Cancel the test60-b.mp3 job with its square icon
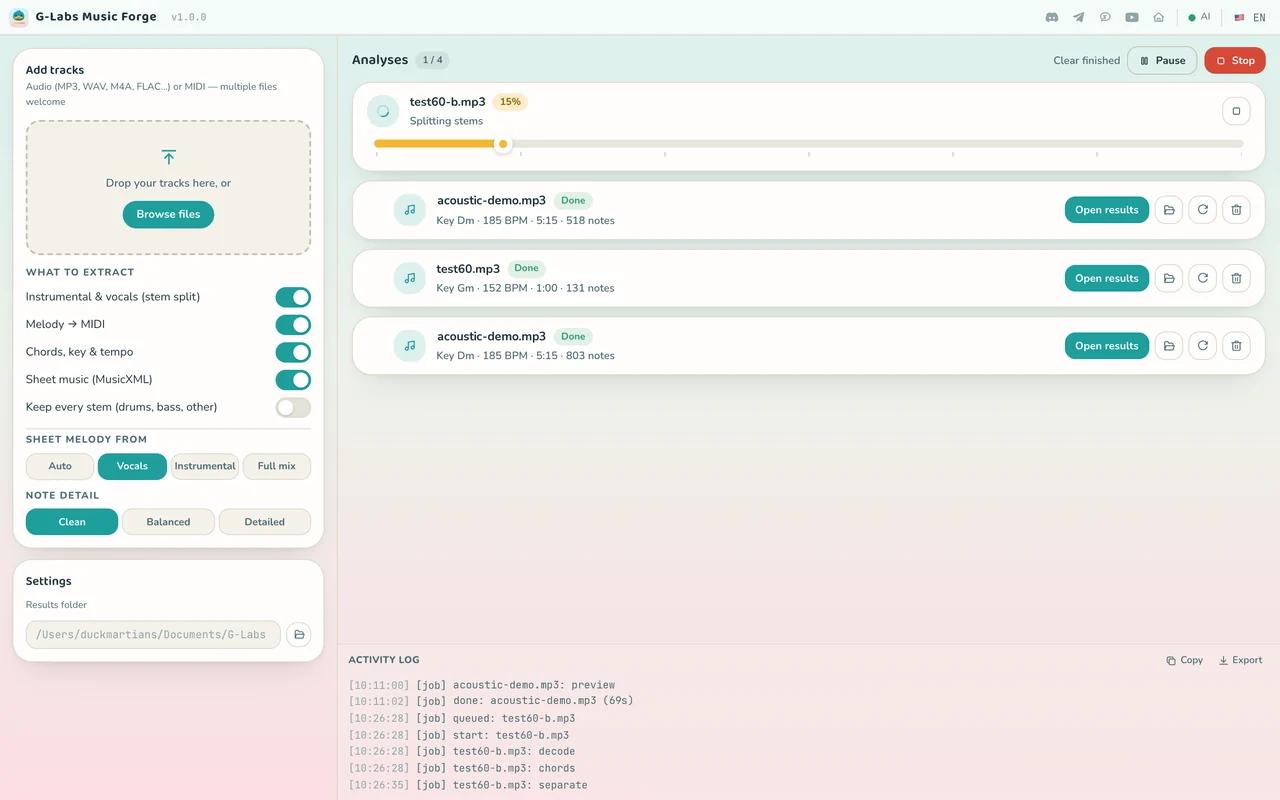Image resolution: width=1280 pixels, height=800 pixels. coord(1236,111)
